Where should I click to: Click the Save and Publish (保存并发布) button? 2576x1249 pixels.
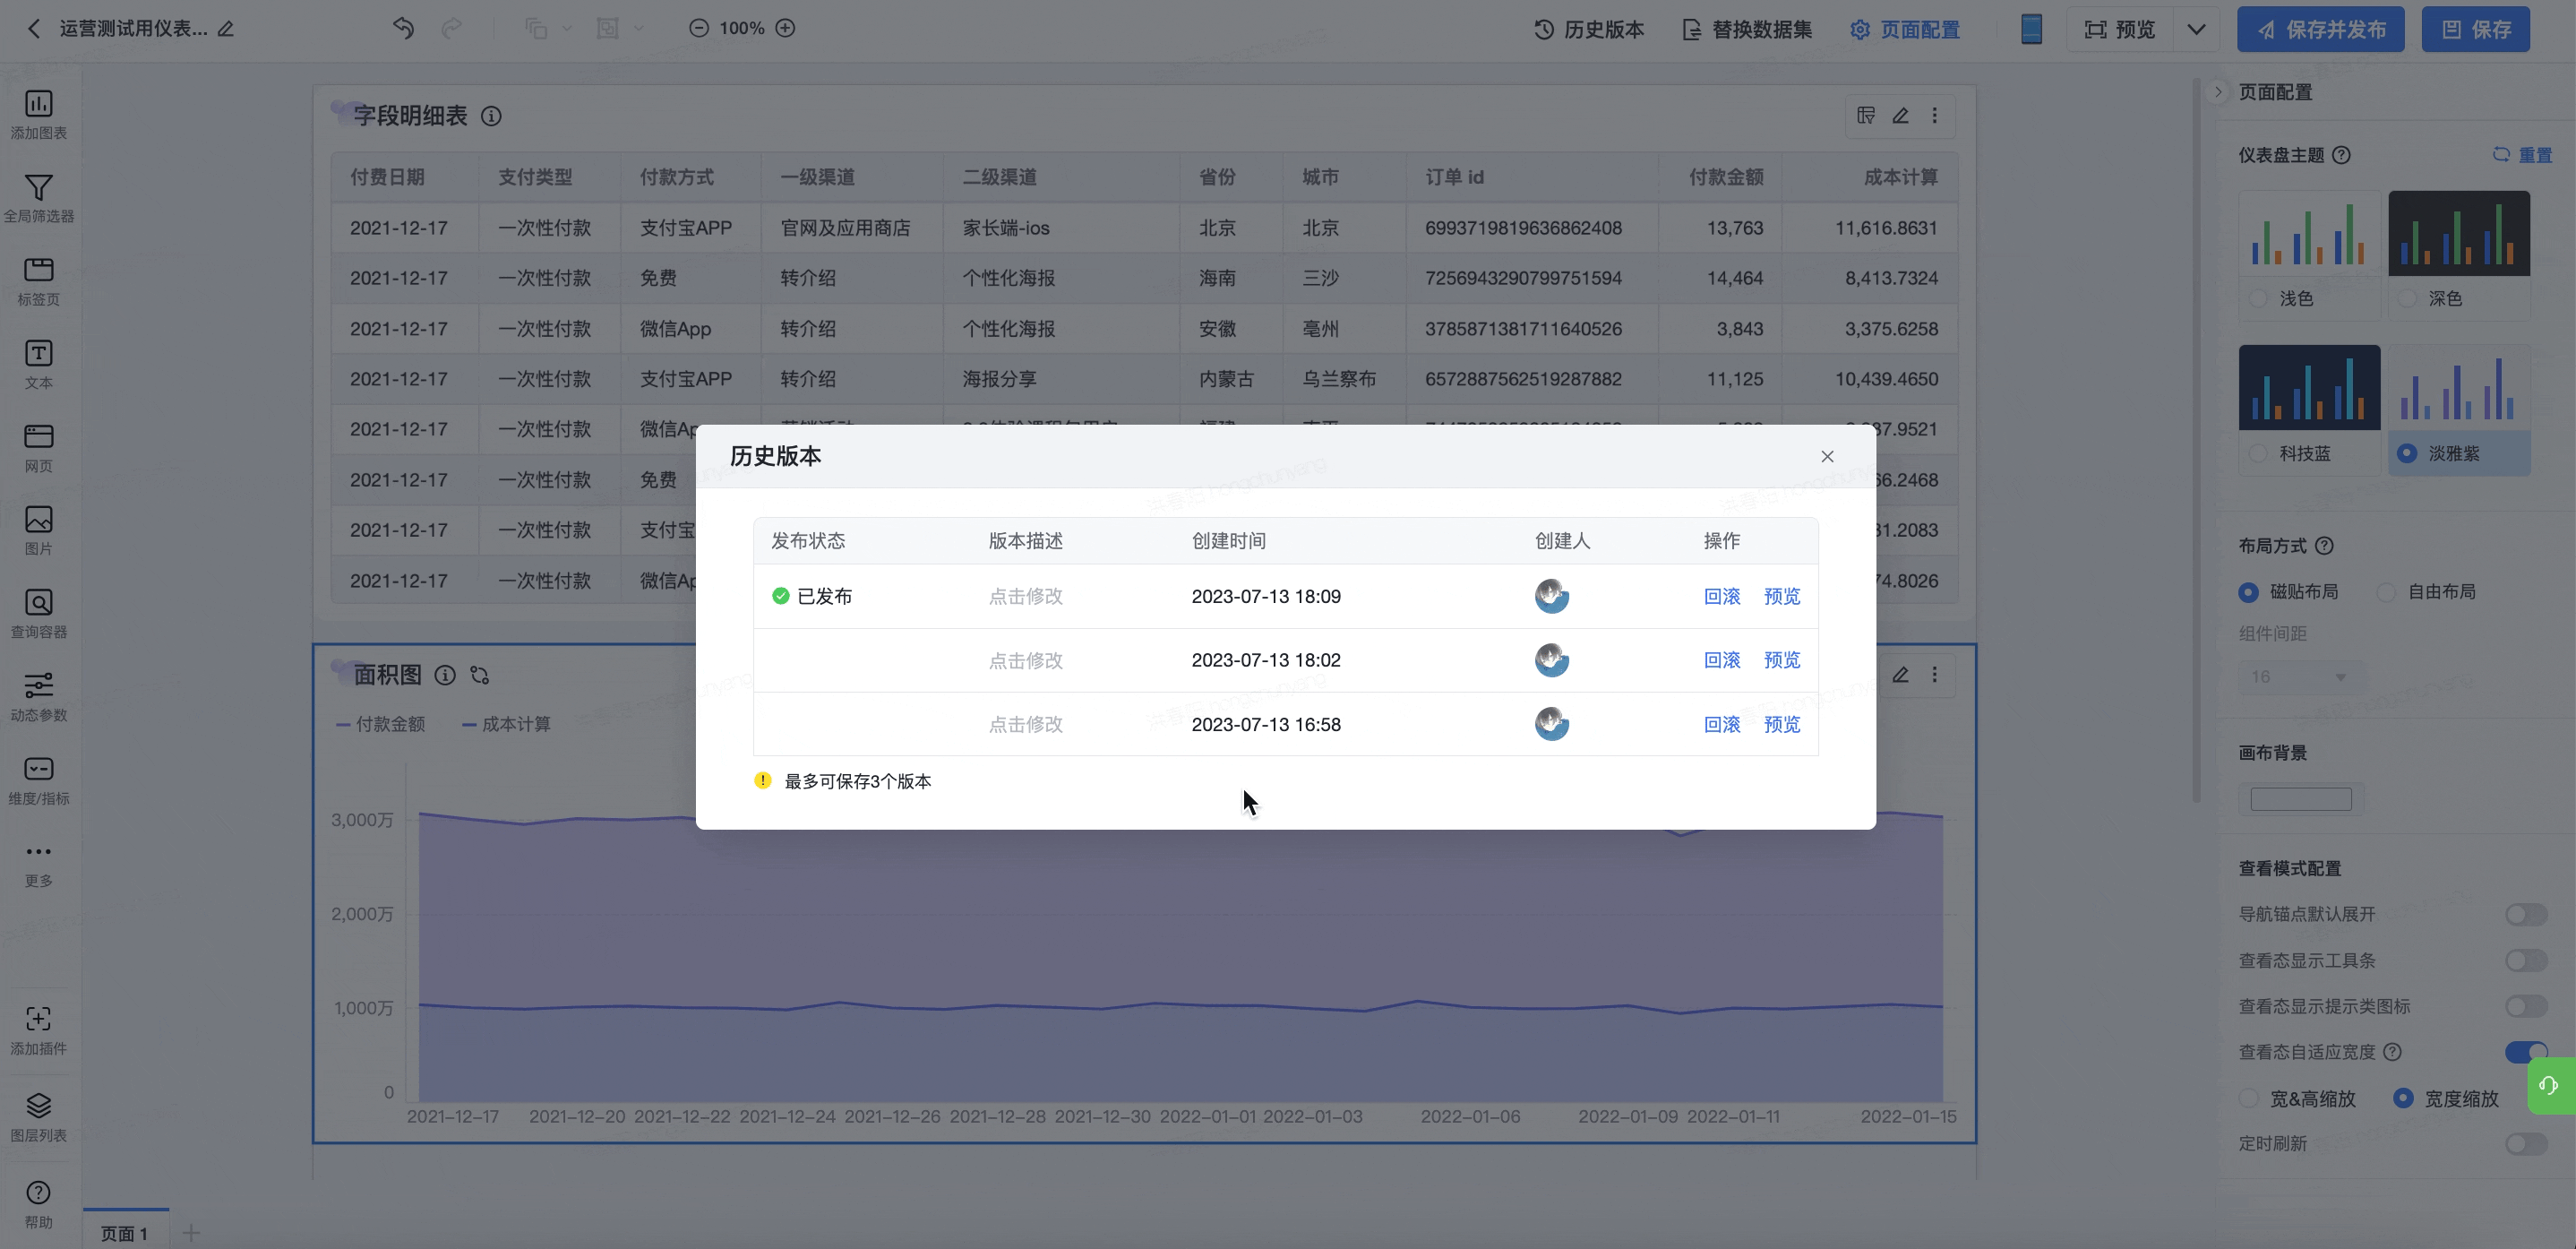coord(2320,29)
